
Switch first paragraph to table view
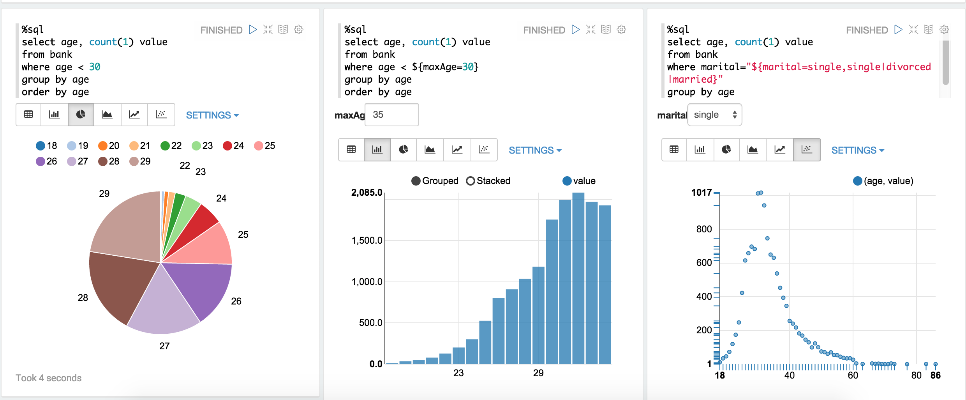pyautogui.click(x=28, y=115)
